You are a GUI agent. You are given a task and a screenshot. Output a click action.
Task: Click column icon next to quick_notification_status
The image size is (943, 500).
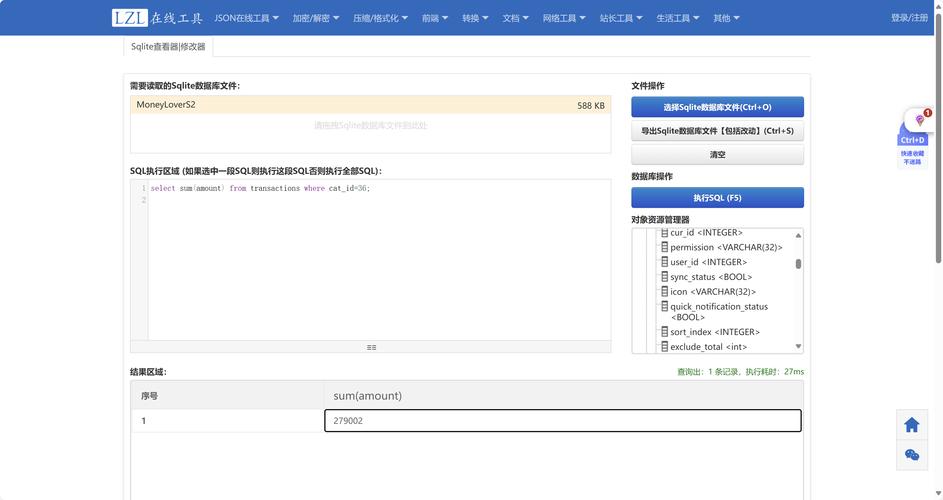point(665,306)
